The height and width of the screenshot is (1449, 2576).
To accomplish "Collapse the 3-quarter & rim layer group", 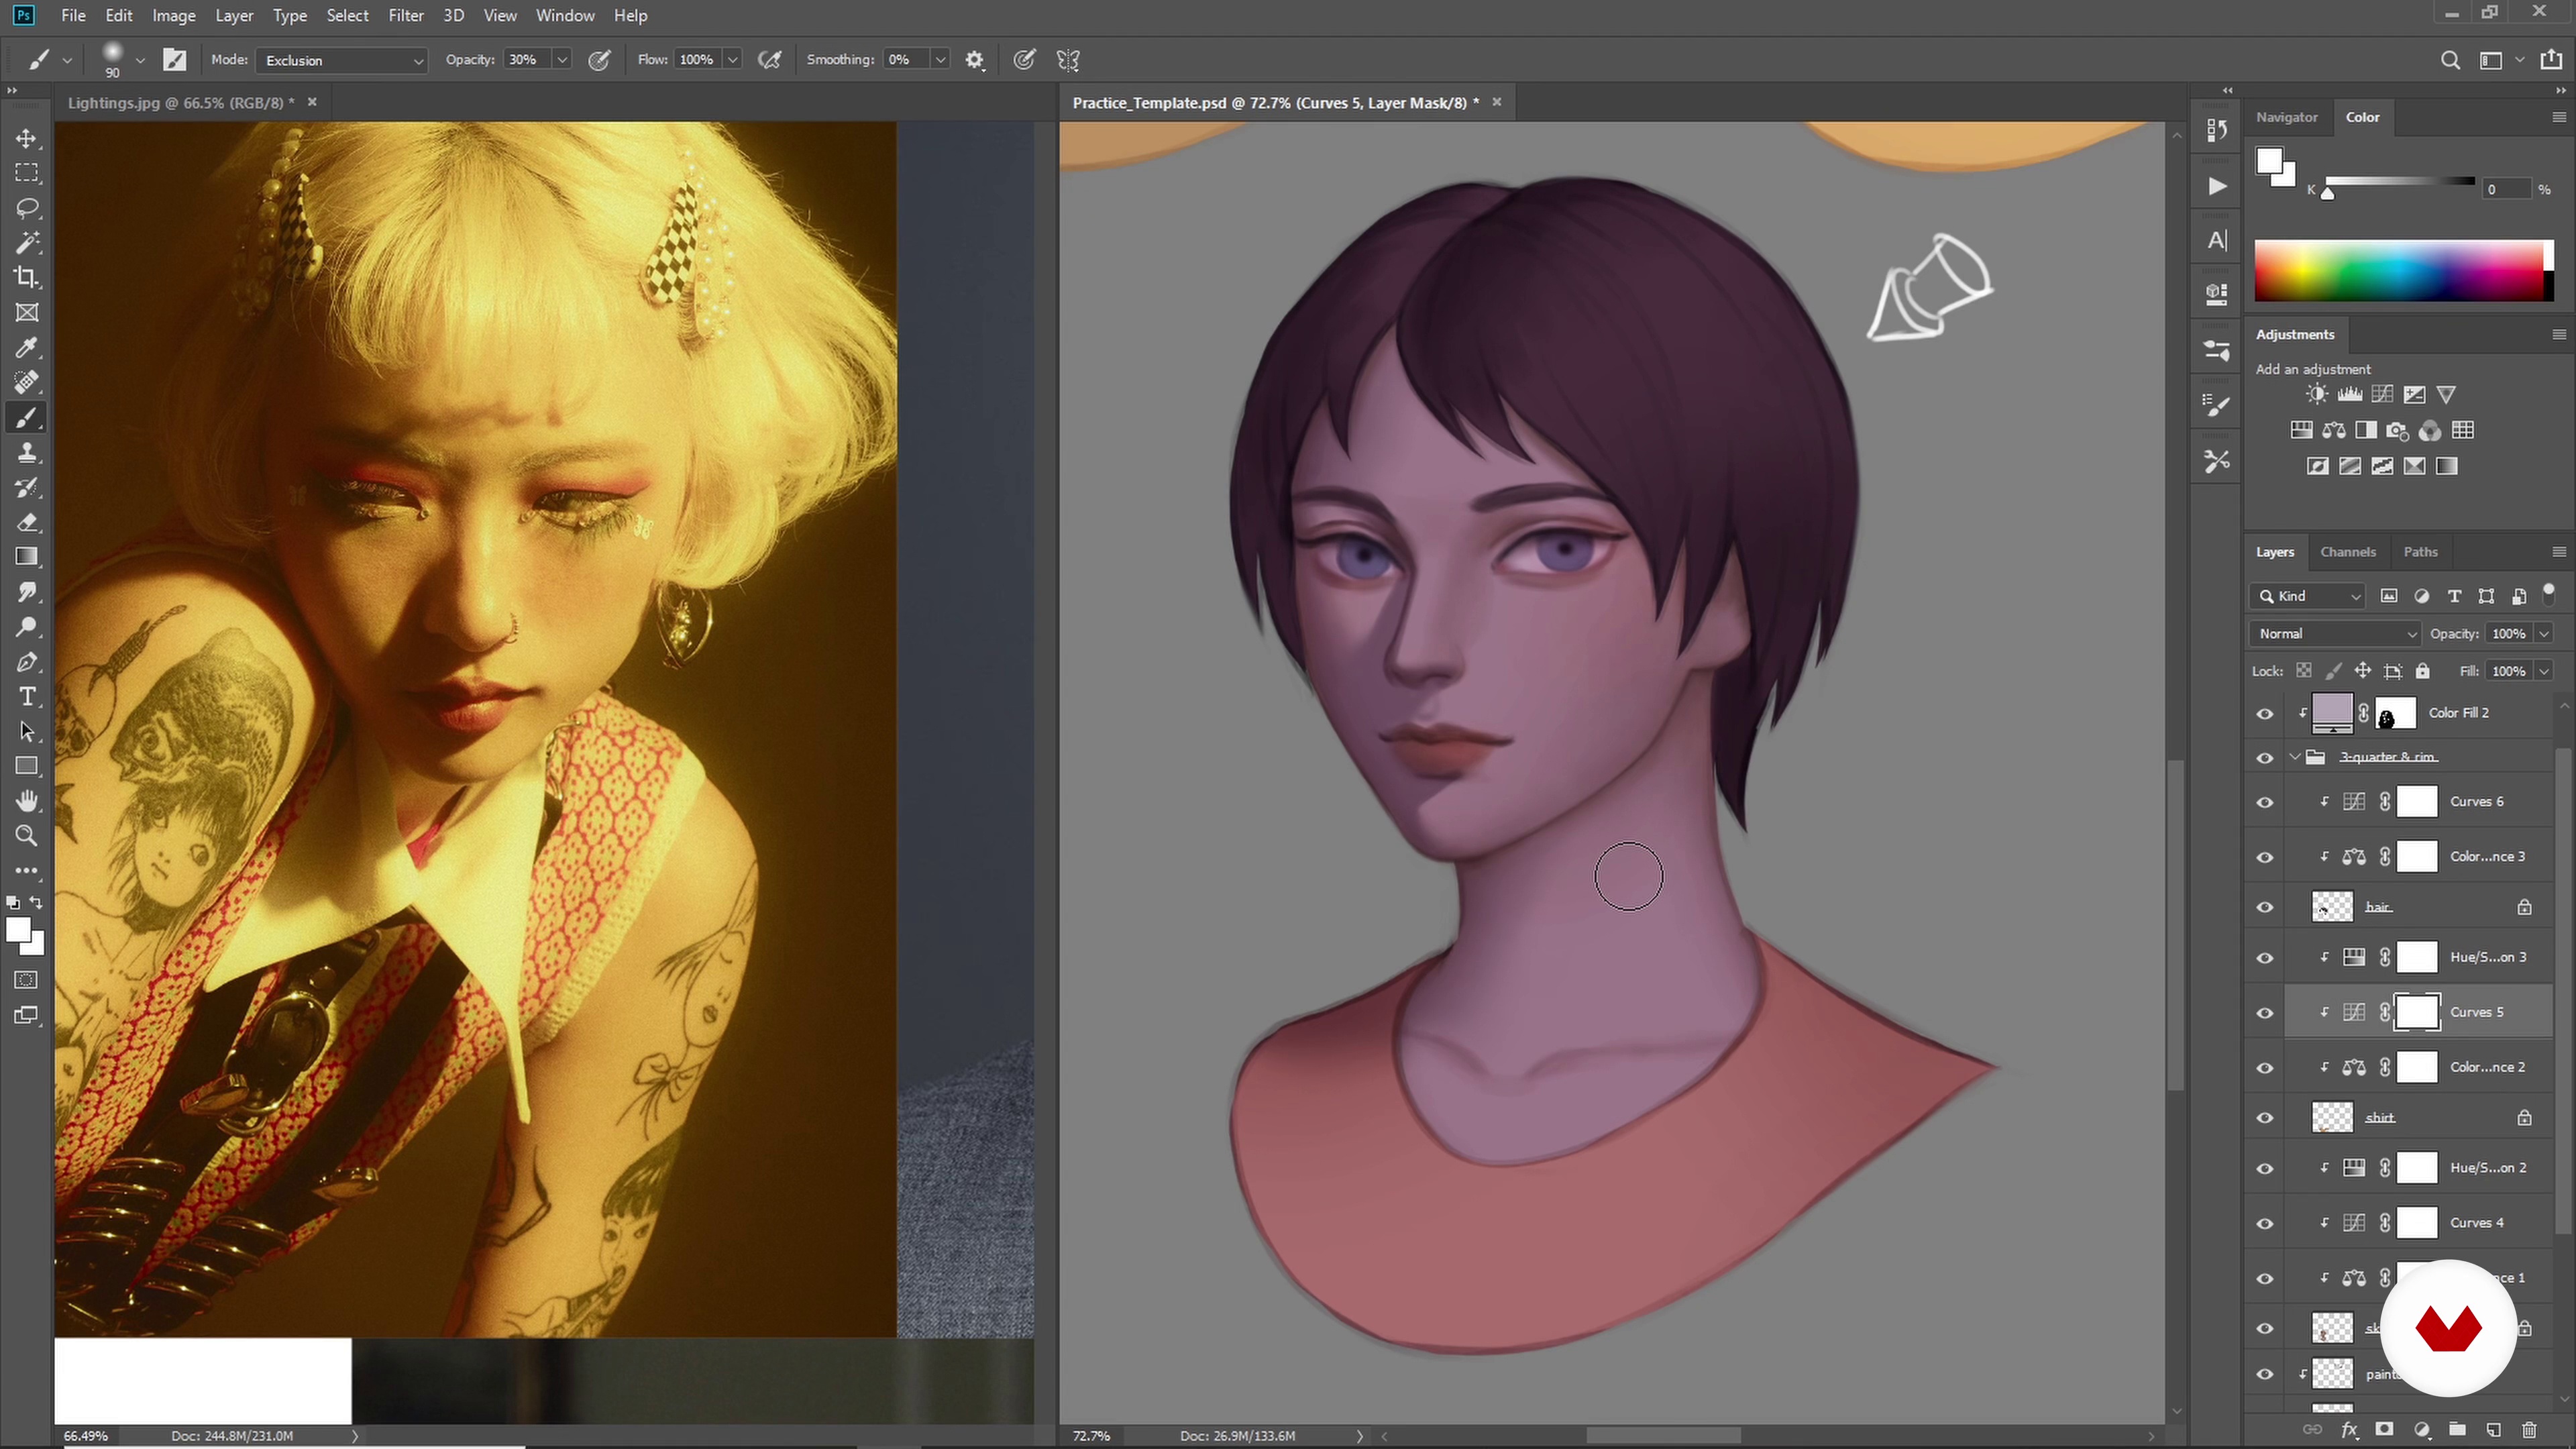I will click(2295, 757).
